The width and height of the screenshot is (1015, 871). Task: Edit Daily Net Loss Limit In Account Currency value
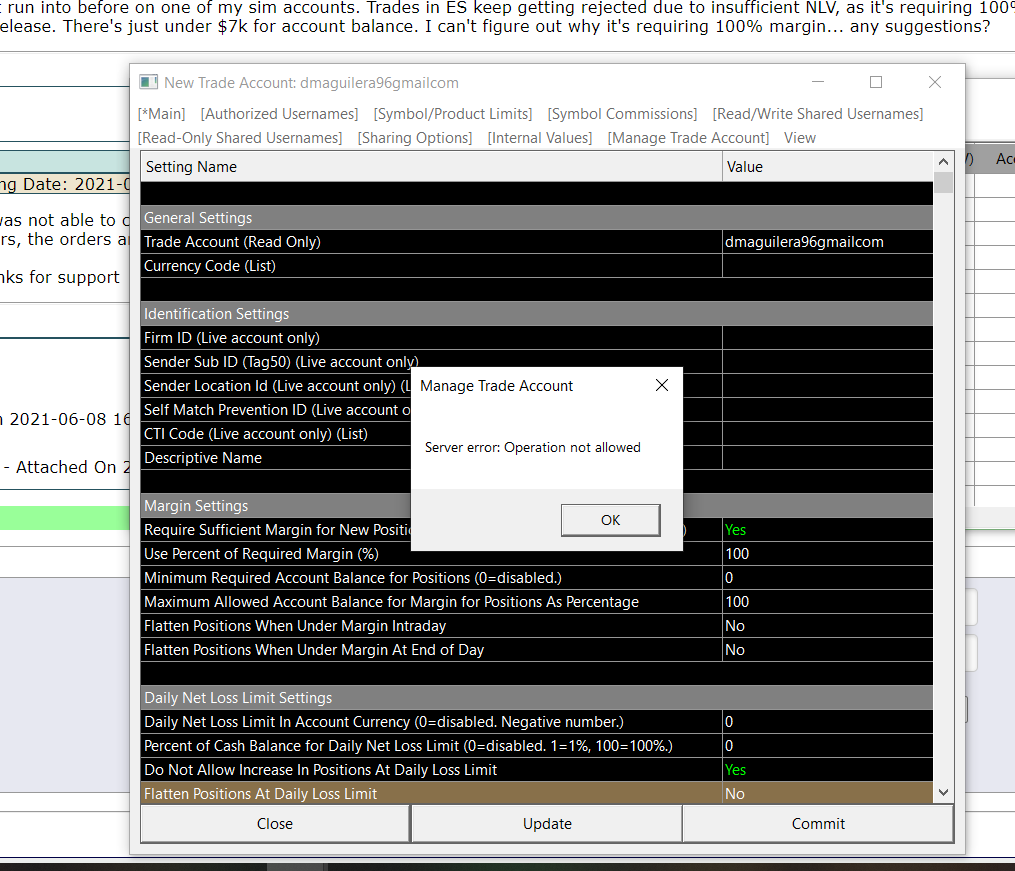[x=828, y=722]
